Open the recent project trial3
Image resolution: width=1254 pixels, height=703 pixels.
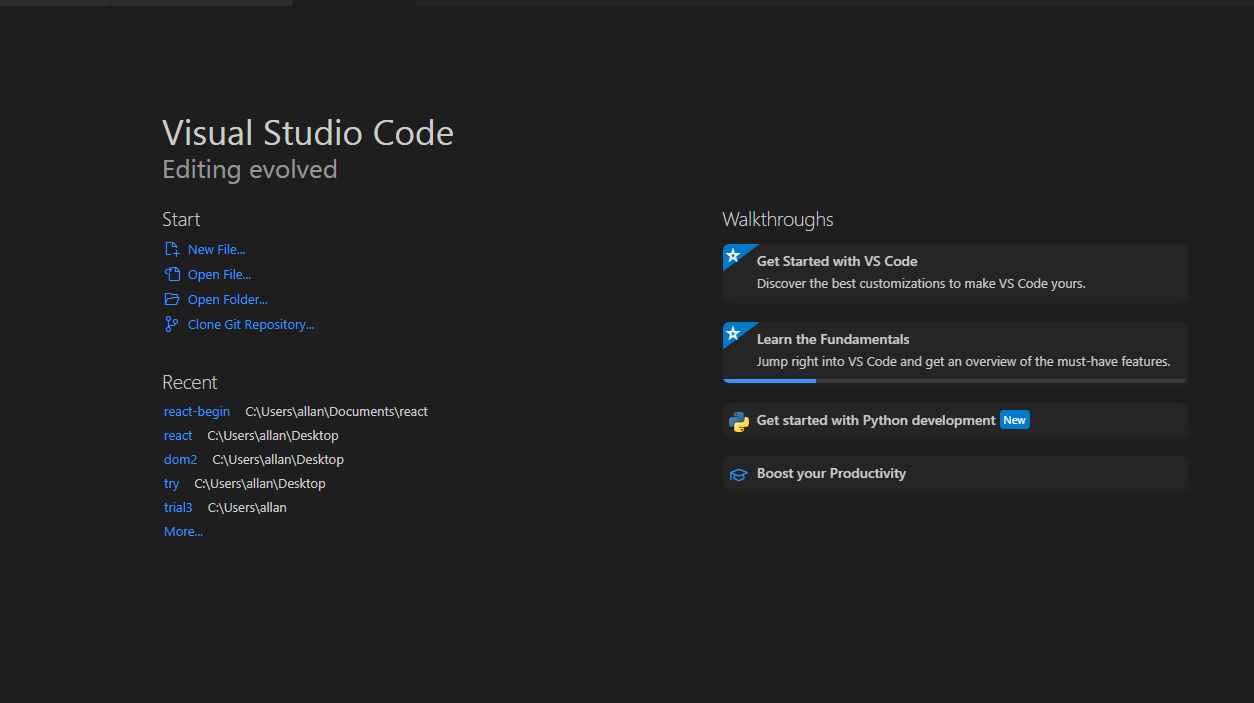[177, 507]
